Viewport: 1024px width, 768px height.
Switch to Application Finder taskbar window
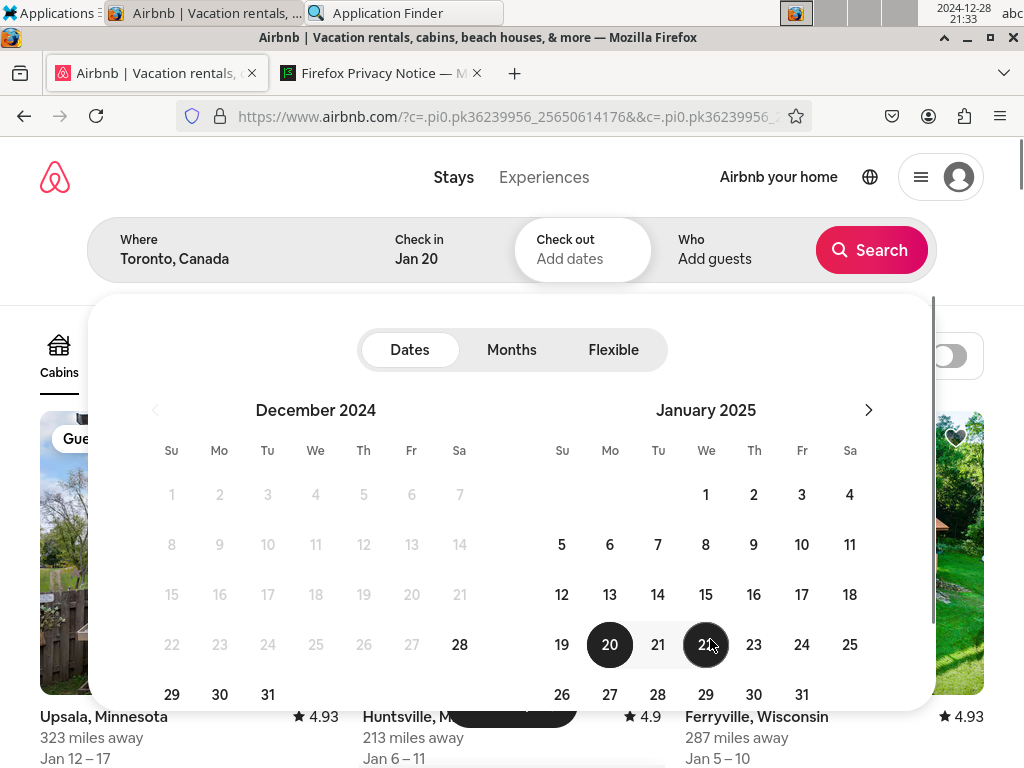click(404, 13)
